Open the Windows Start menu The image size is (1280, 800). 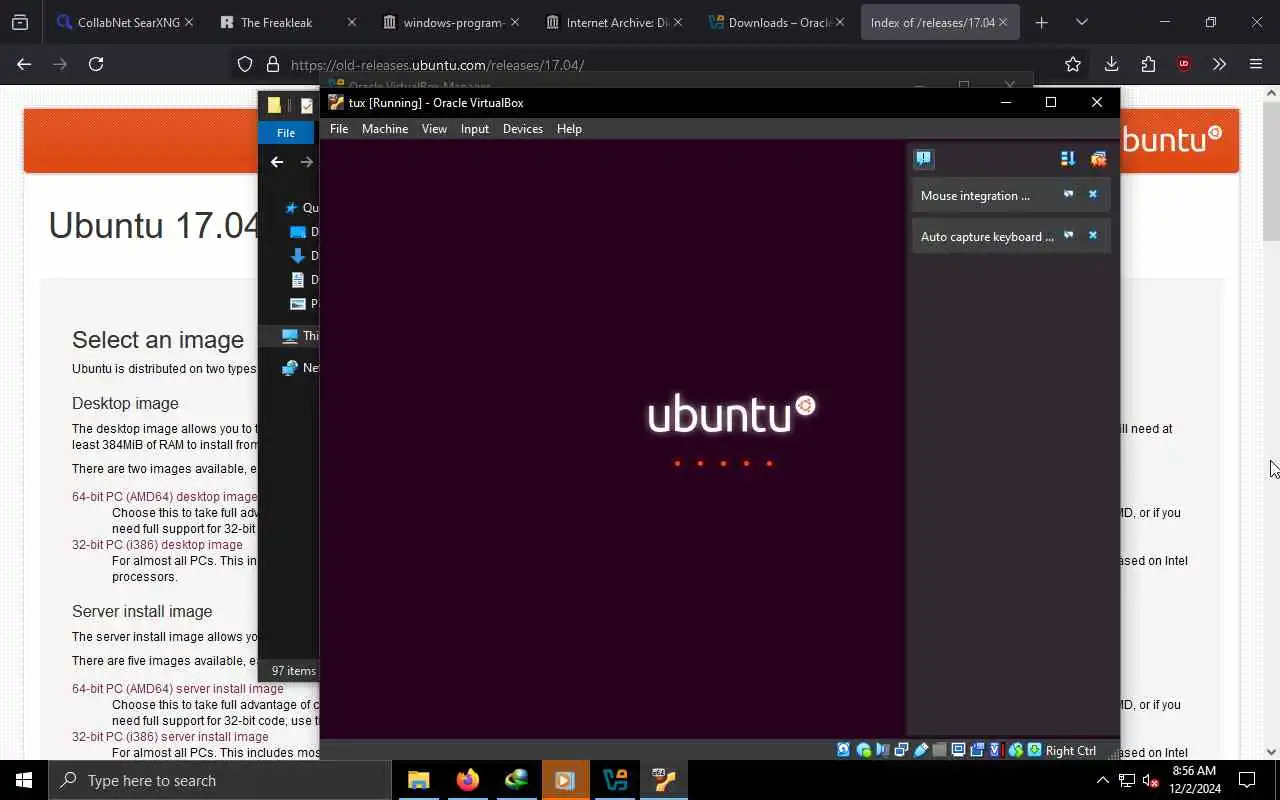(x=24, y=780)
